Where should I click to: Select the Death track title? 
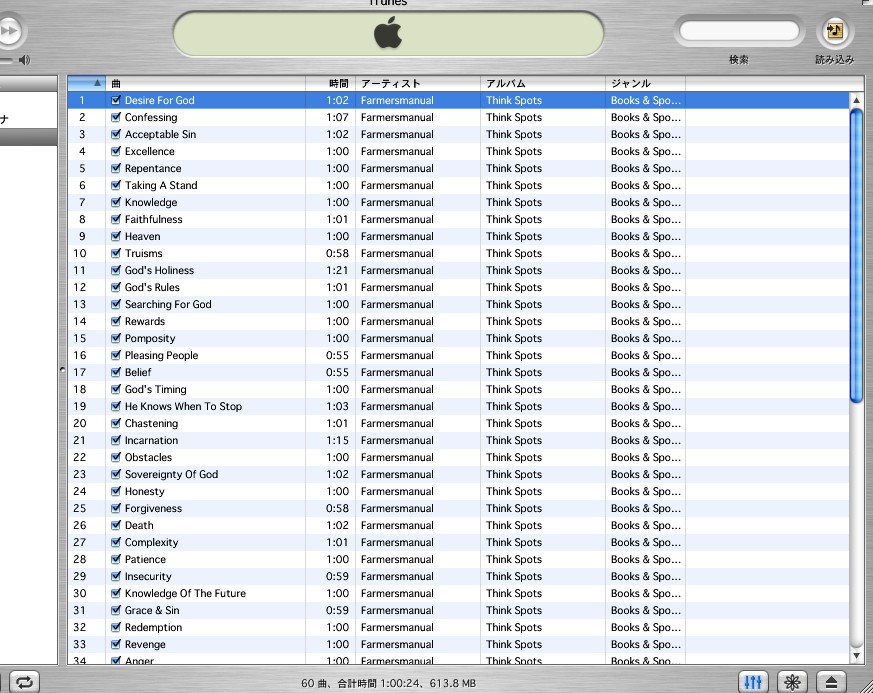[139, 525]
